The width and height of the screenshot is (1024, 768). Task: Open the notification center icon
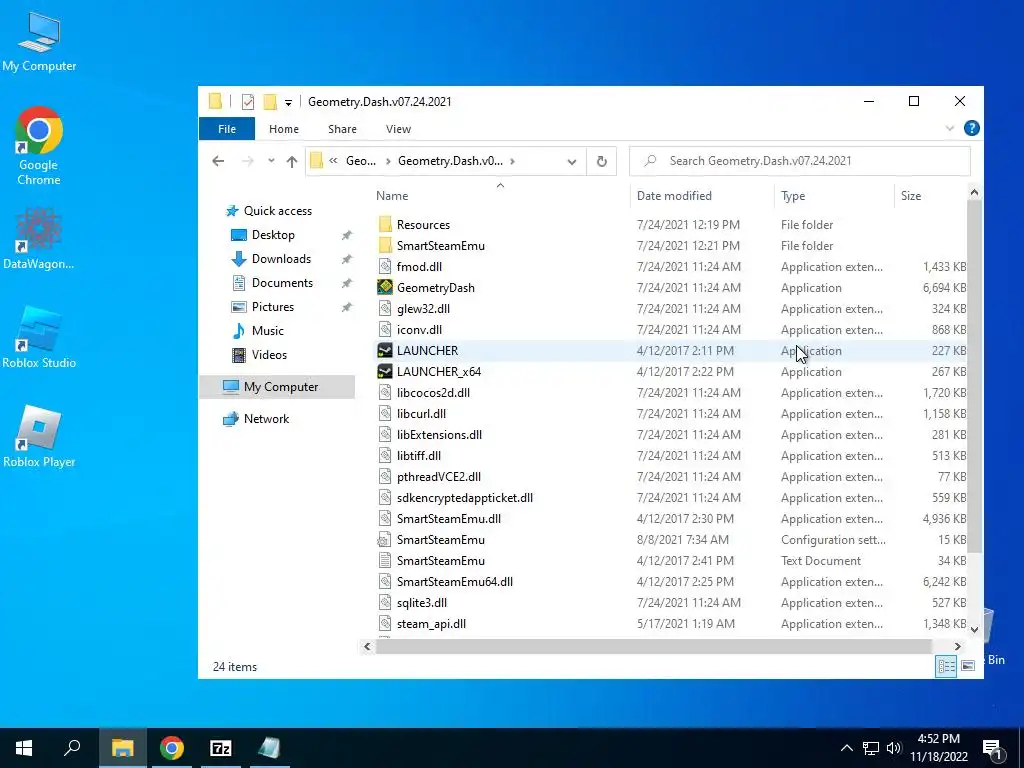coord(992,748)
